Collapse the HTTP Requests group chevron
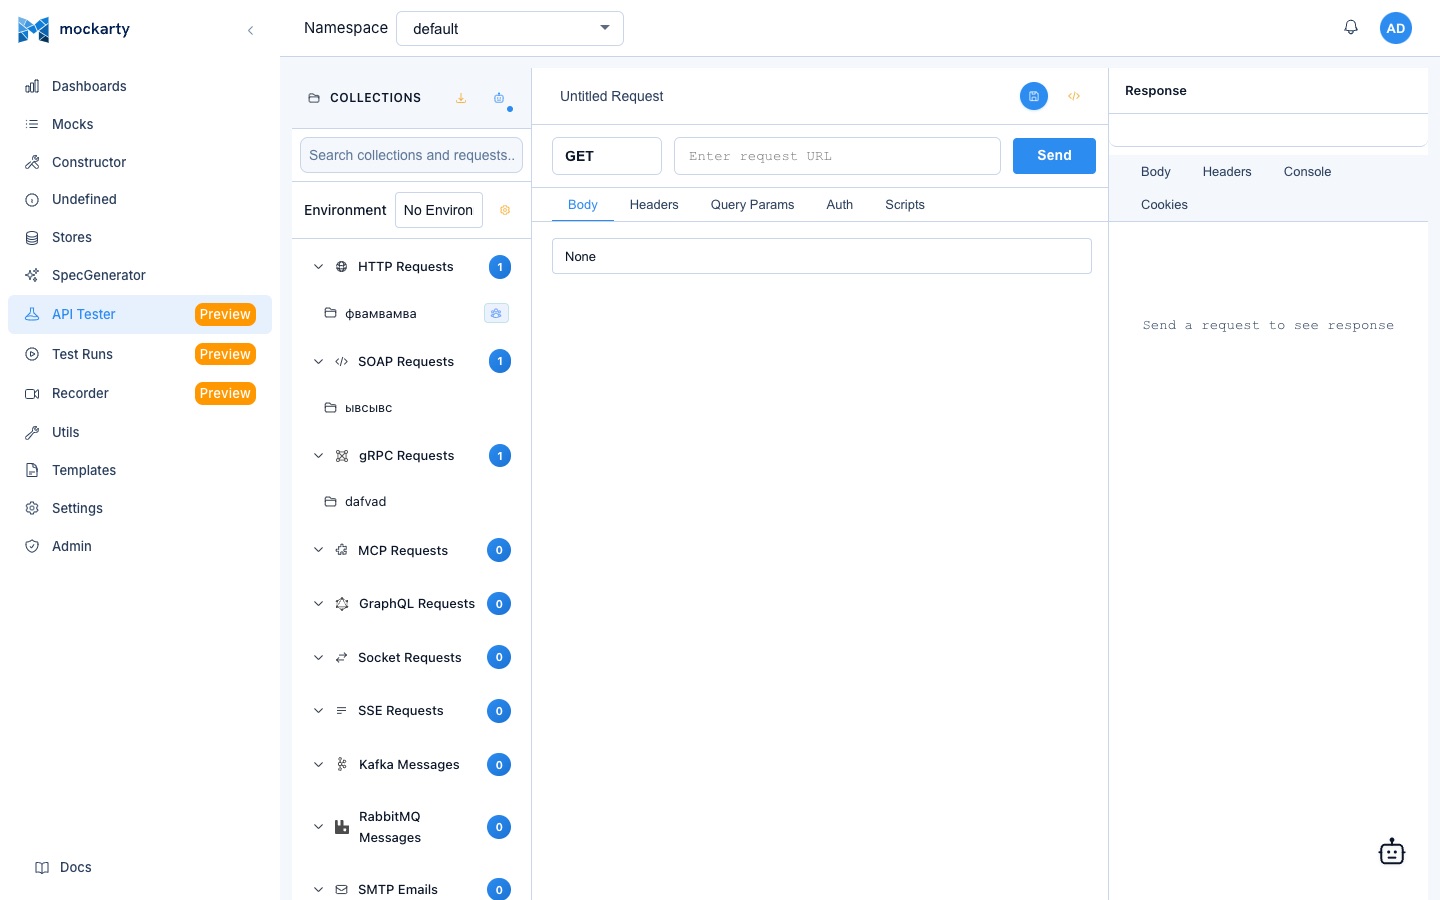 pos(318,267)
